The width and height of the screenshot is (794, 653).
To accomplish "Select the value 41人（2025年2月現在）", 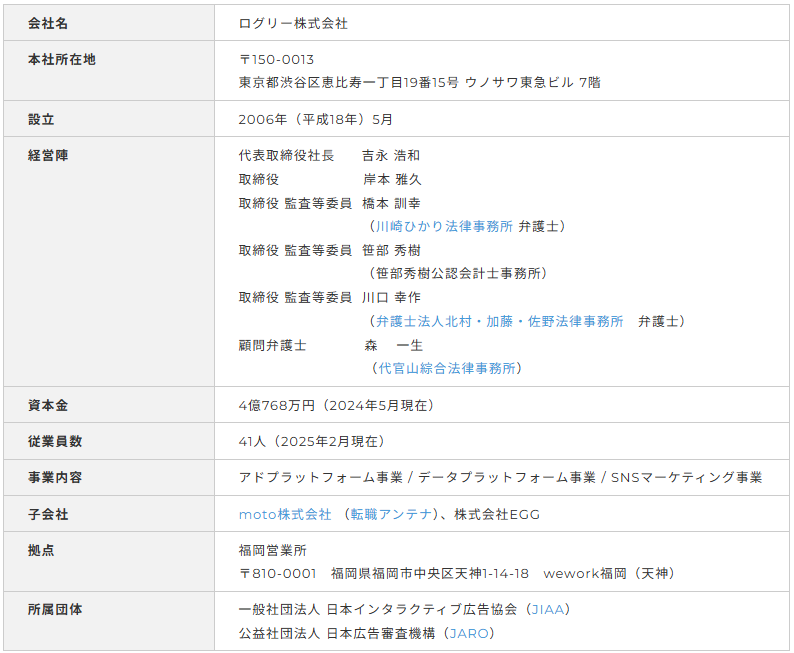I will pyautogui.click(x=311, y=441).
